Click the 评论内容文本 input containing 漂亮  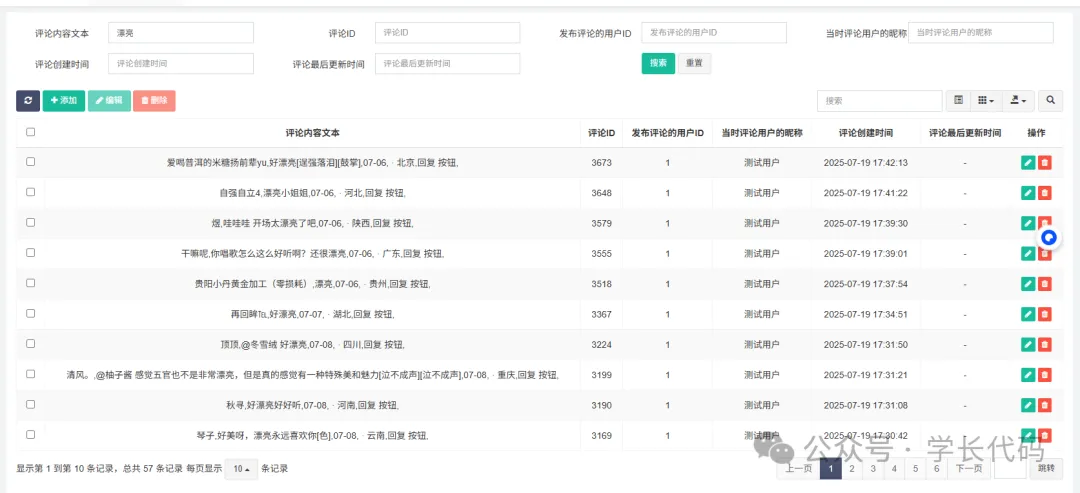coord(181,33)
